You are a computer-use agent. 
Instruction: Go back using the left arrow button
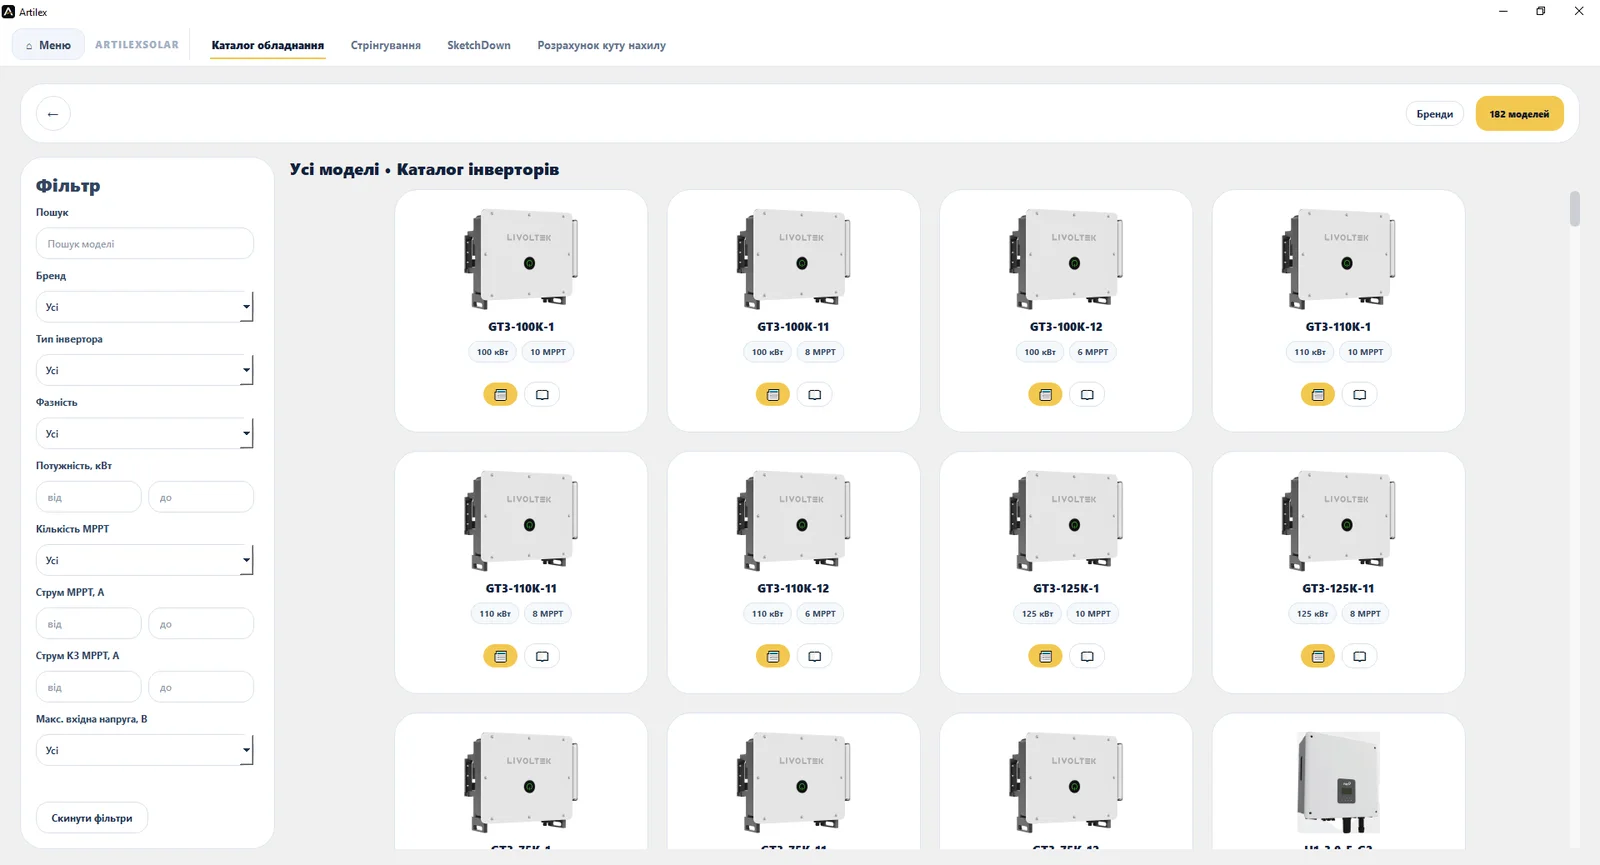click(x=53, y=114)
